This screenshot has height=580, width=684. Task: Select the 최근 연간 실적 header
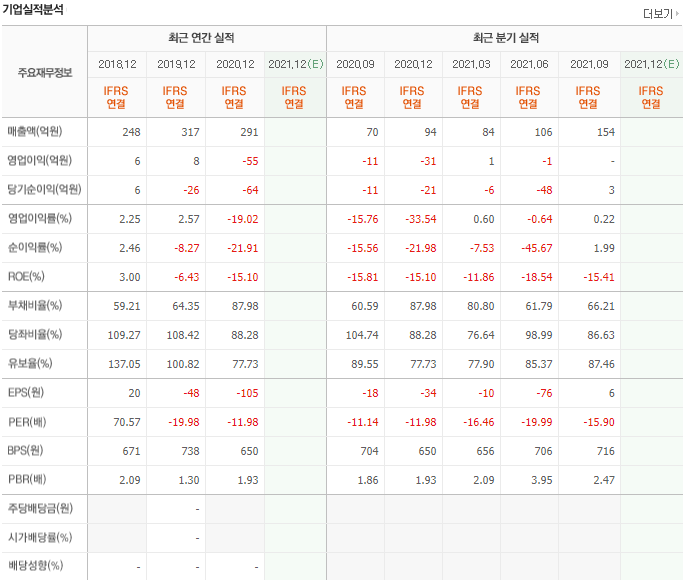coord(202,38)
